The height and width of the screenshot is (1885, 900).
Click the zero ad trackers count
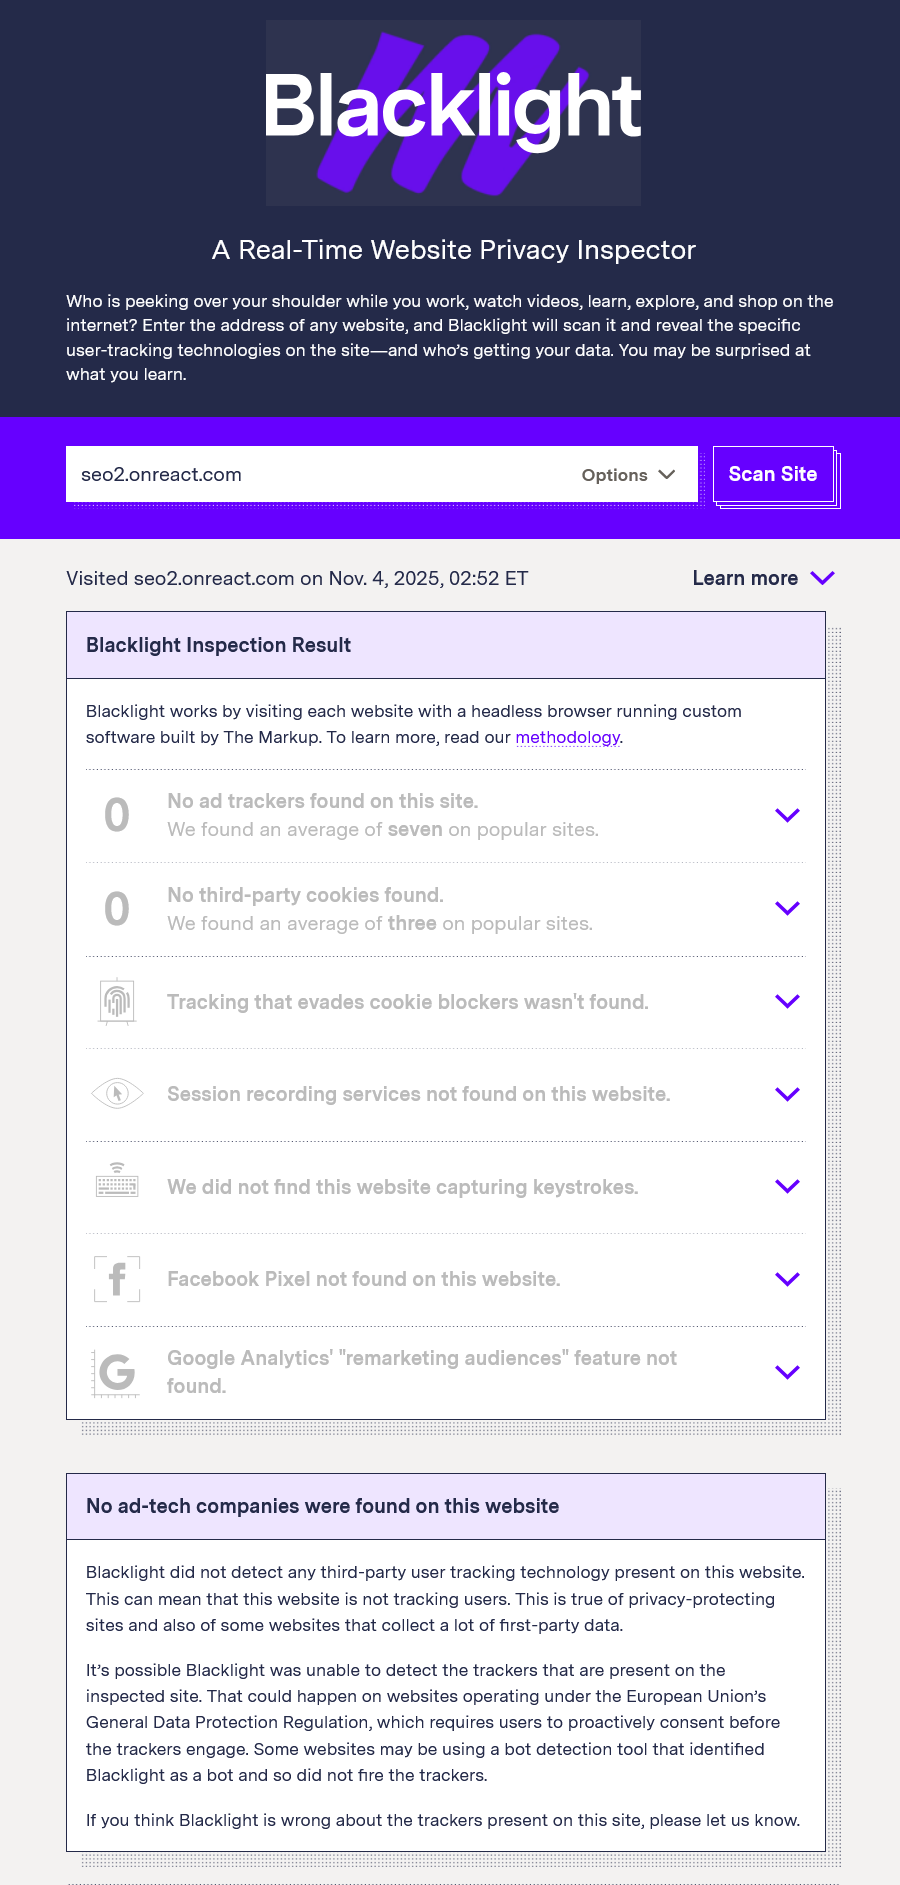coord(117,815)
